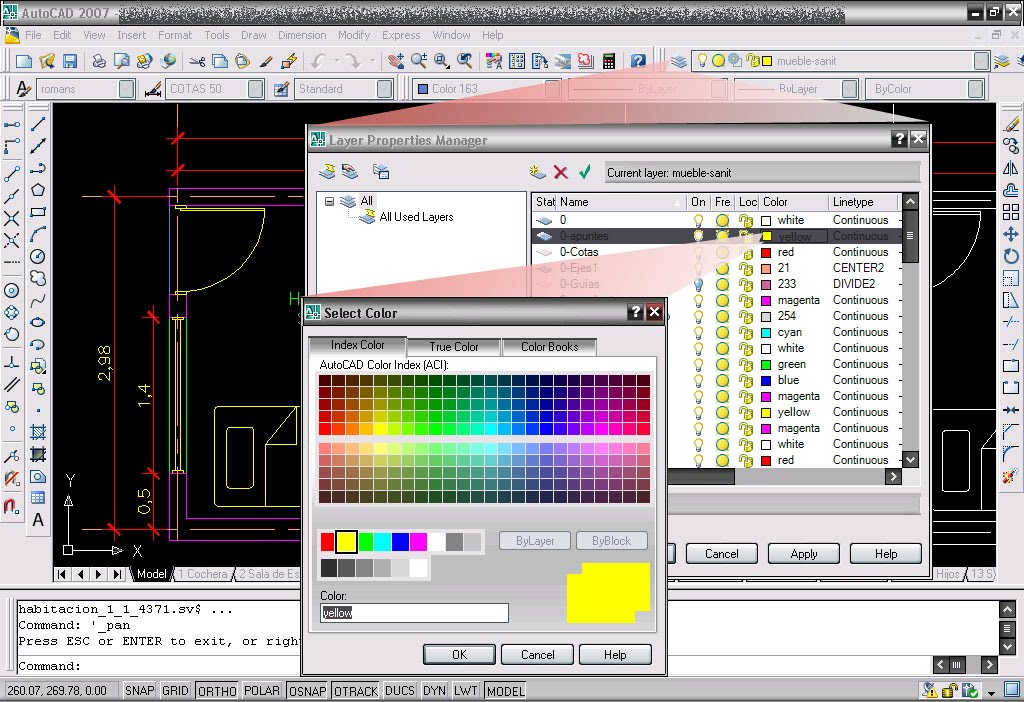
Task: Activate the Pan Realtime hand icon
Action: click(x=394, y=61)
